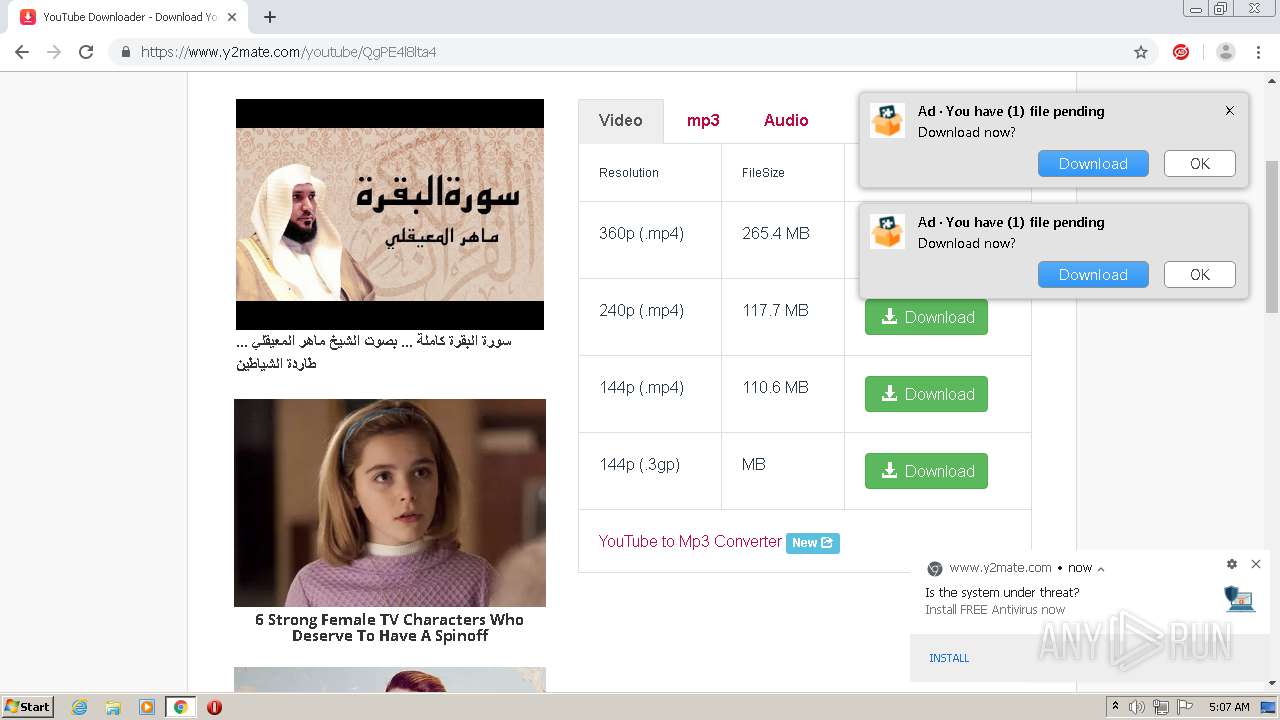Image resolution: width=1280 pixels, height=720 pixels.
Task: Switch to the Audio tab
Action: 786,120
